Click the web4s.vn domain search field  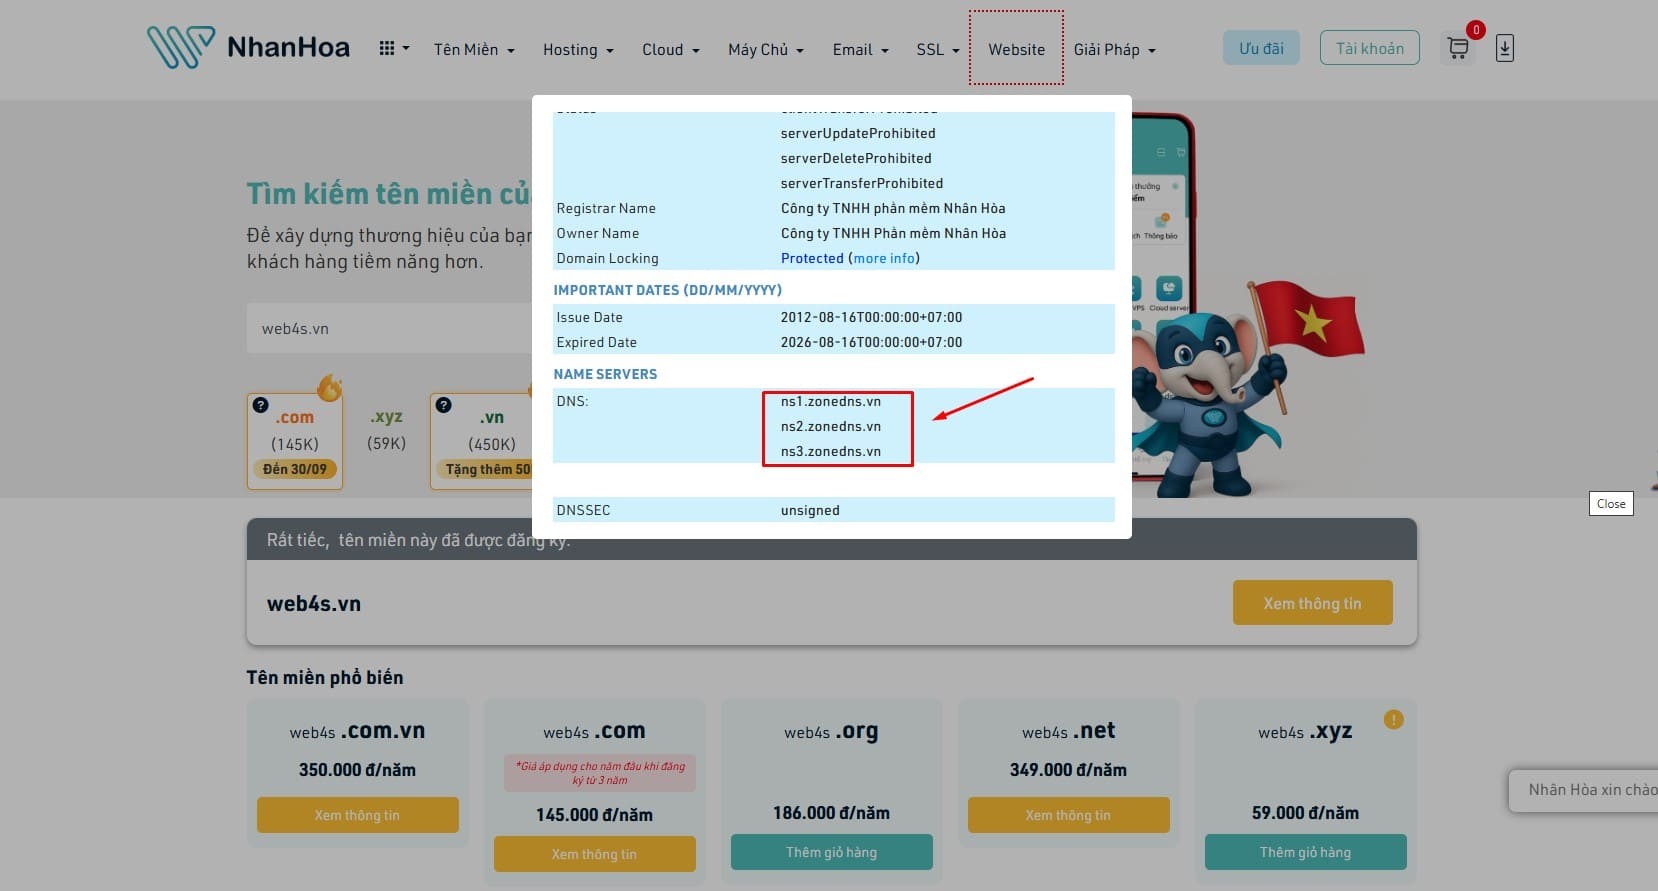point(390,328)
